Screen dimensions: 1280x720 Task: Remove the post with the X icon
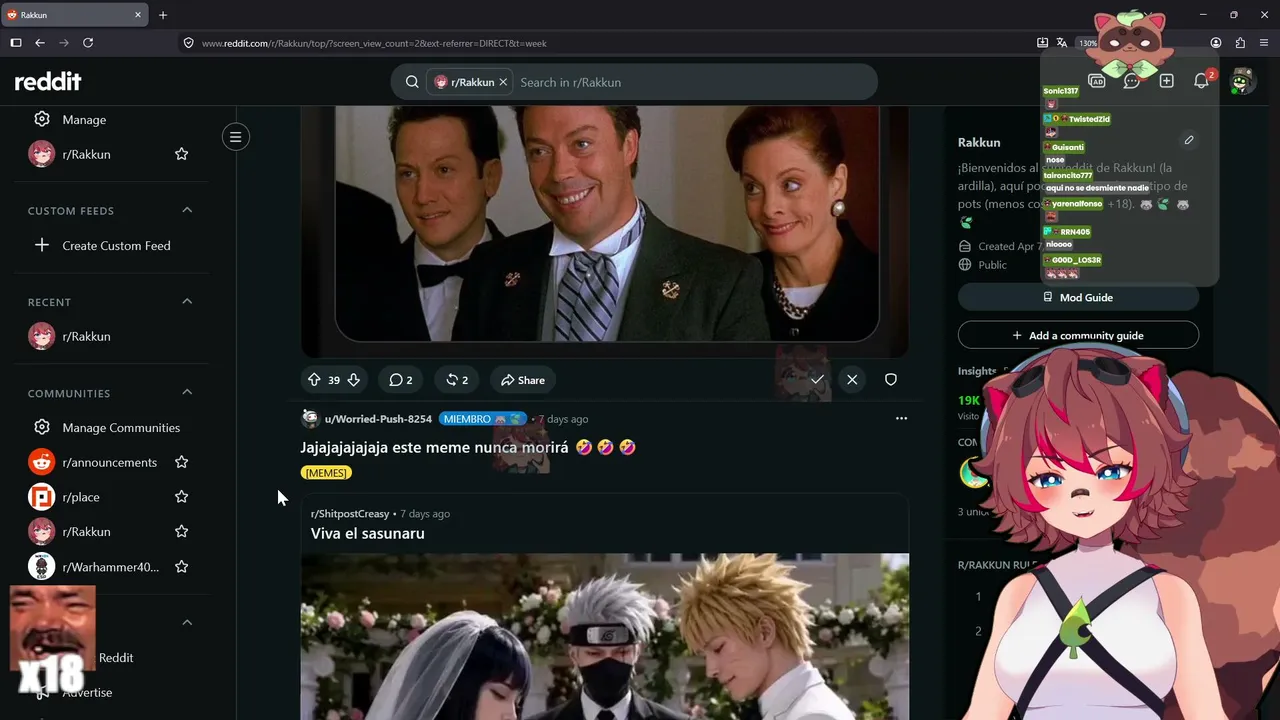pyautogui.click(x=852, y=380)
